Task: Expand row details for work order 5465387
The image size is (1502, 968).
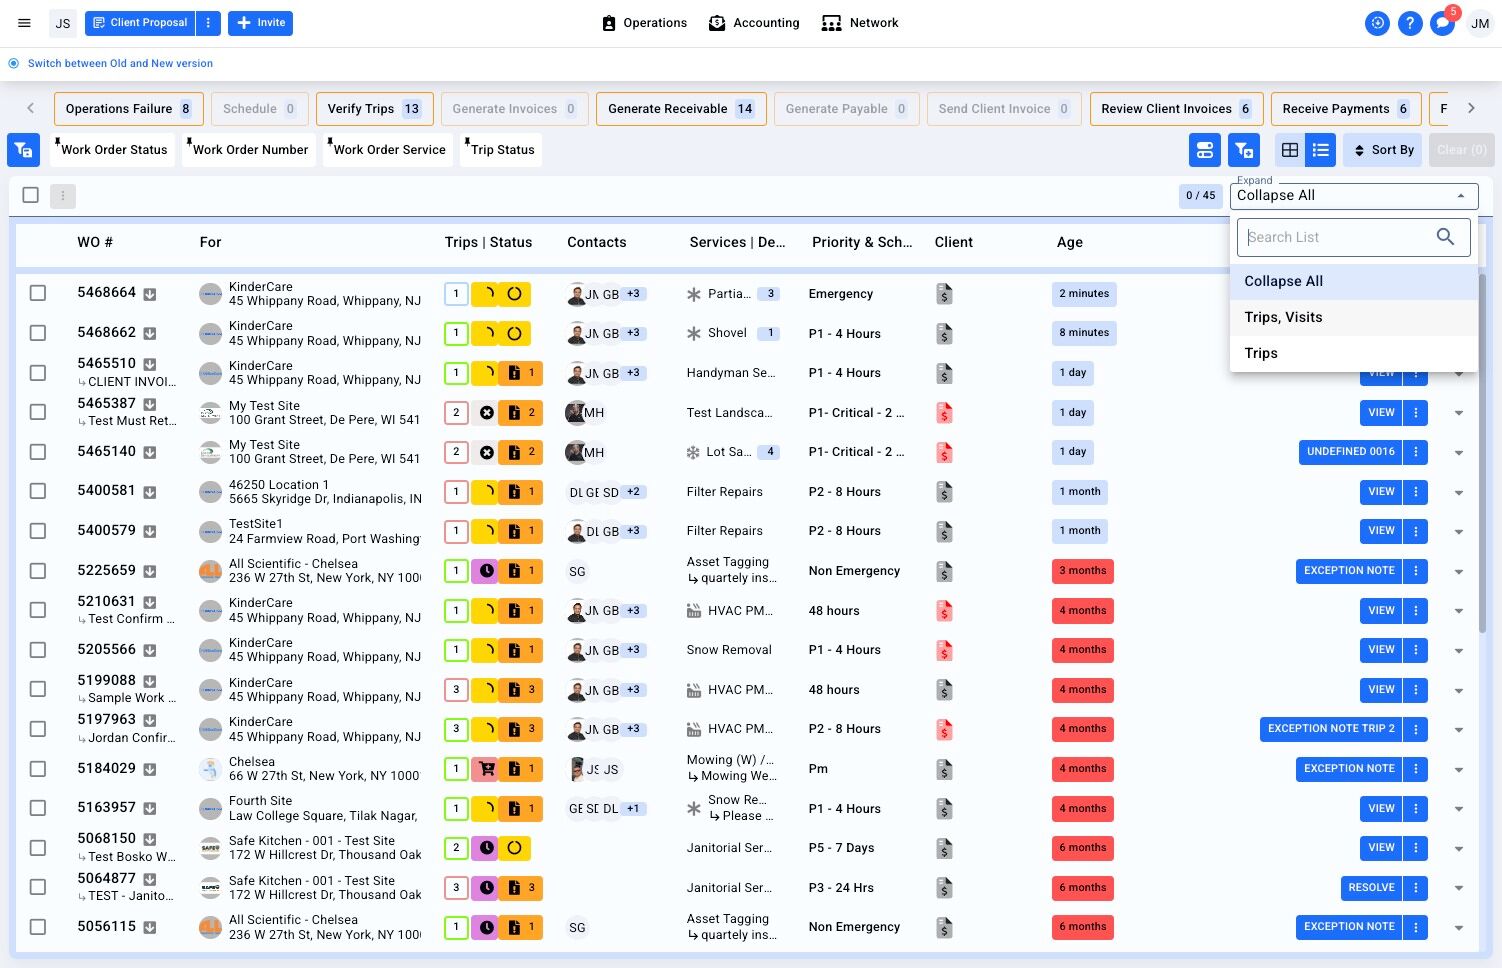Action: point(1458,413)
